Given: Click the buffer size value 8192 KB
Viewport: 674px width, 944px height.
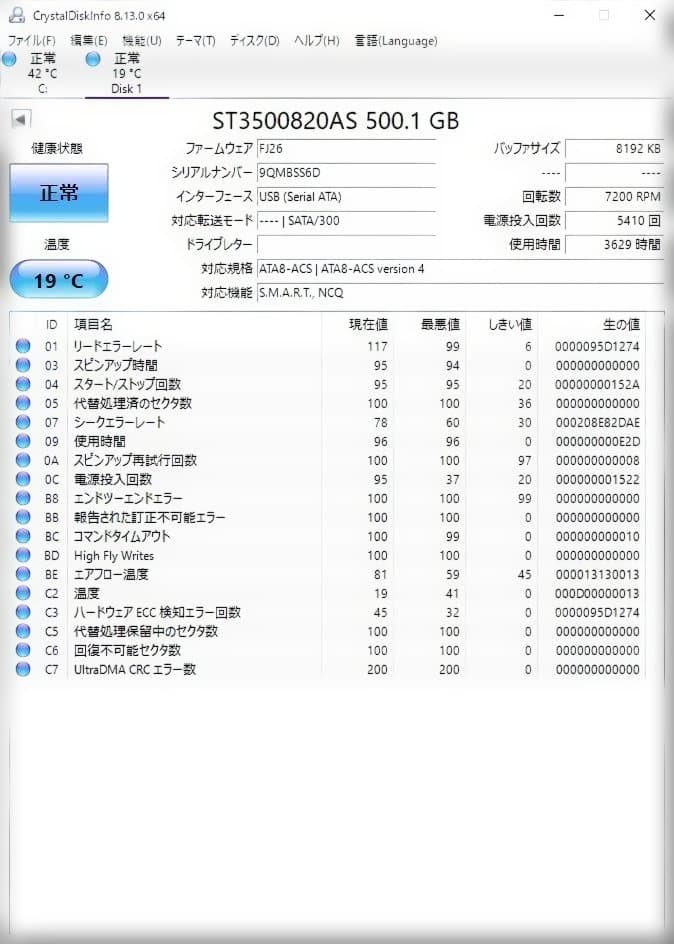Looking at the screenshot, I should [x=614, y=148].
